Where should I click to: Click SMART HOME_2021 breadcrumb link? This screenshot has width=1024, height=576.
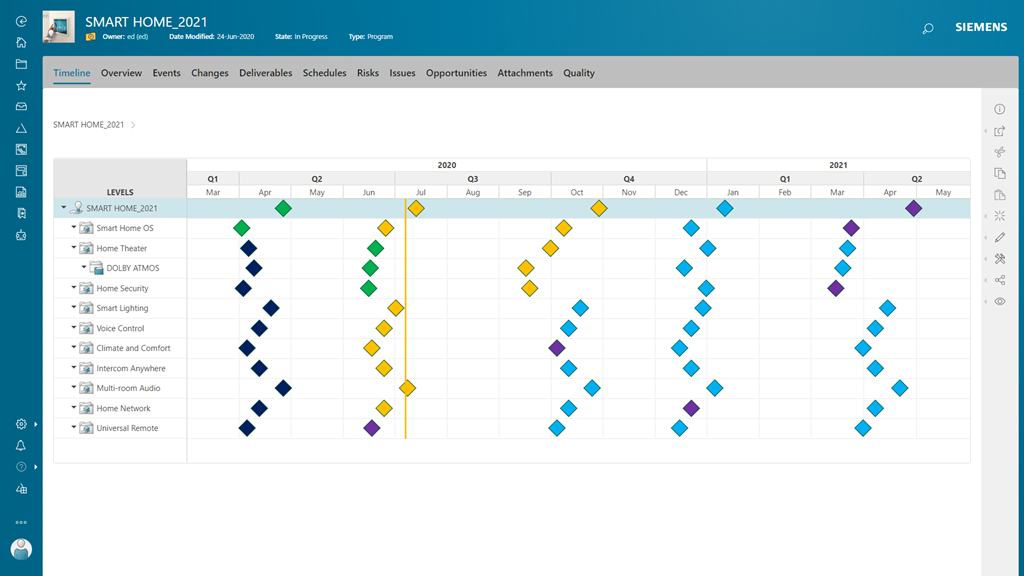pos(89,125)
